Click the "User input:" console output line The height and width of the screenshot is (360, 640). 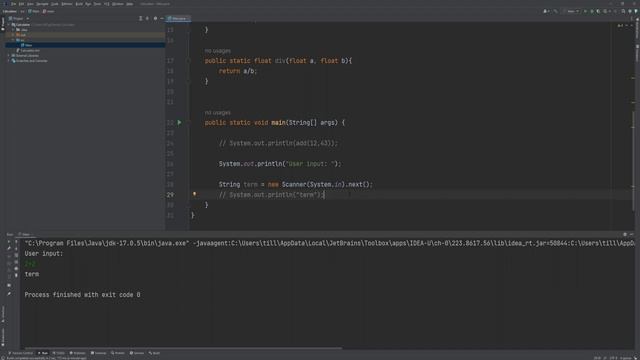(44, 253)
